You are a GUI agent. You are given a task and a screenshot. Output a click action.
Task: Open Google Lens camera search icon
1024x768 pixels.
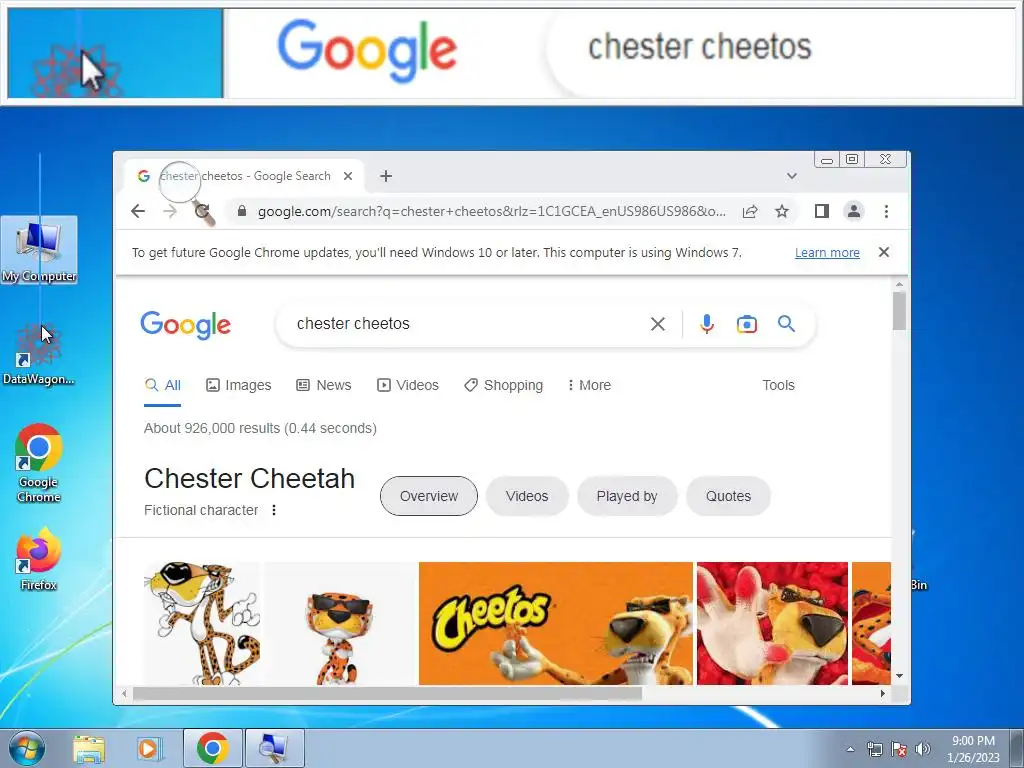click(746, 324)
